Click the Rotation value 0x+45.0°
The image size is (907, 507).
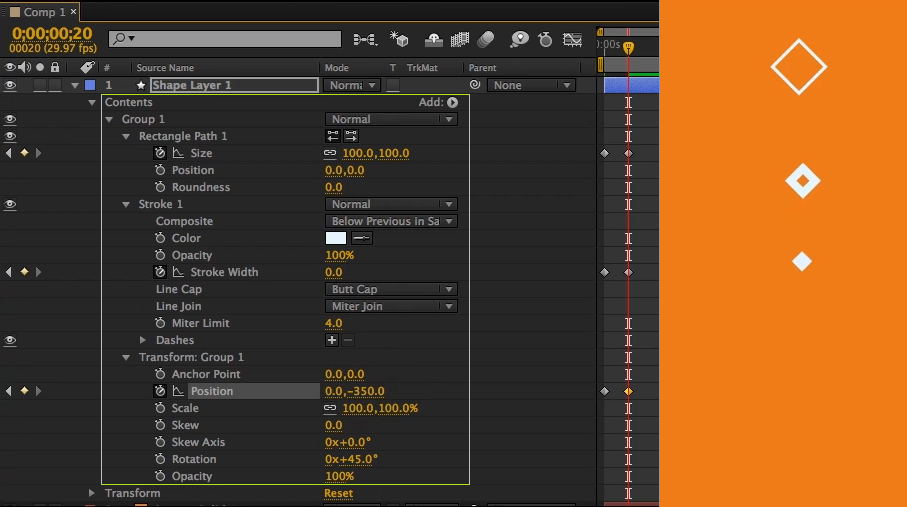[351, 459]
